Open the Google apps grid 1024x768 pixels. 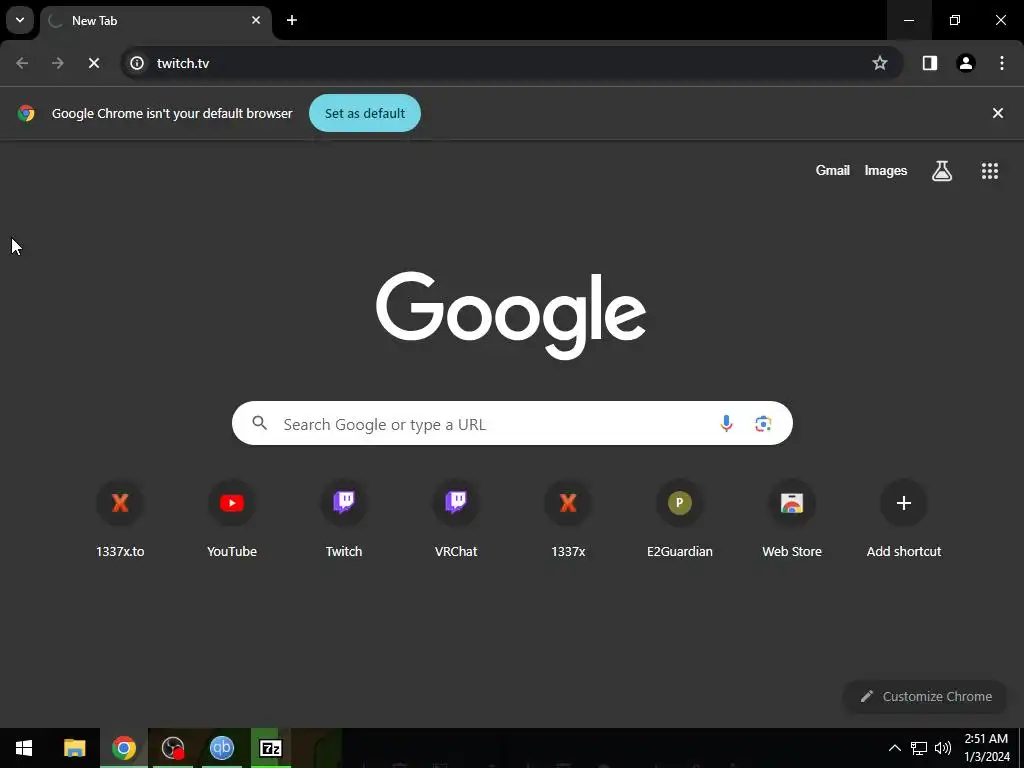tap(990, 170)
